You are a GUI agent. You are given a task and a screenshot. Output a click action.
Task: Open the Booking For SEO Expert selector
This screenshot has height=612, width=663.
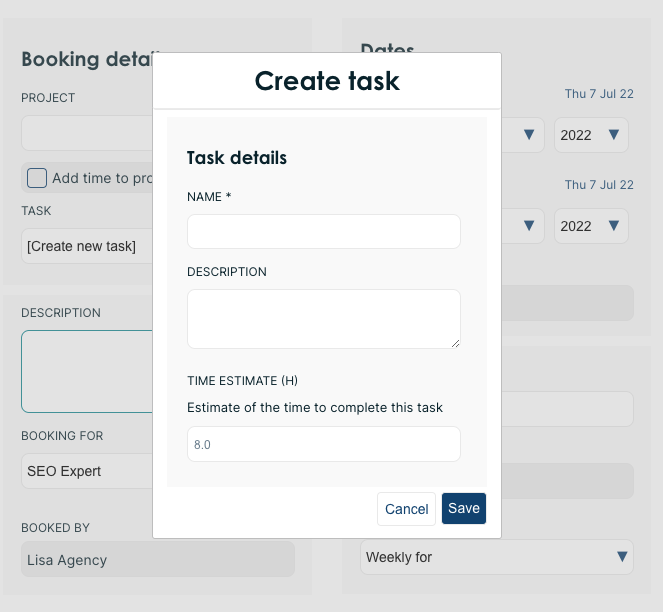tap(86, 471)
